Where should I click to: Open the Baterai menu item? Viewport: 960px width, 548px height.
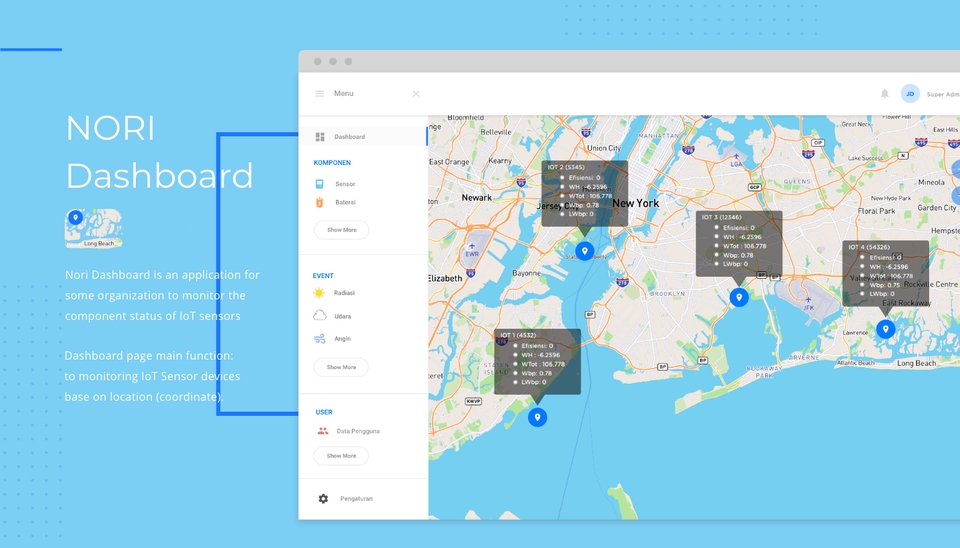[x=345, y=202]
